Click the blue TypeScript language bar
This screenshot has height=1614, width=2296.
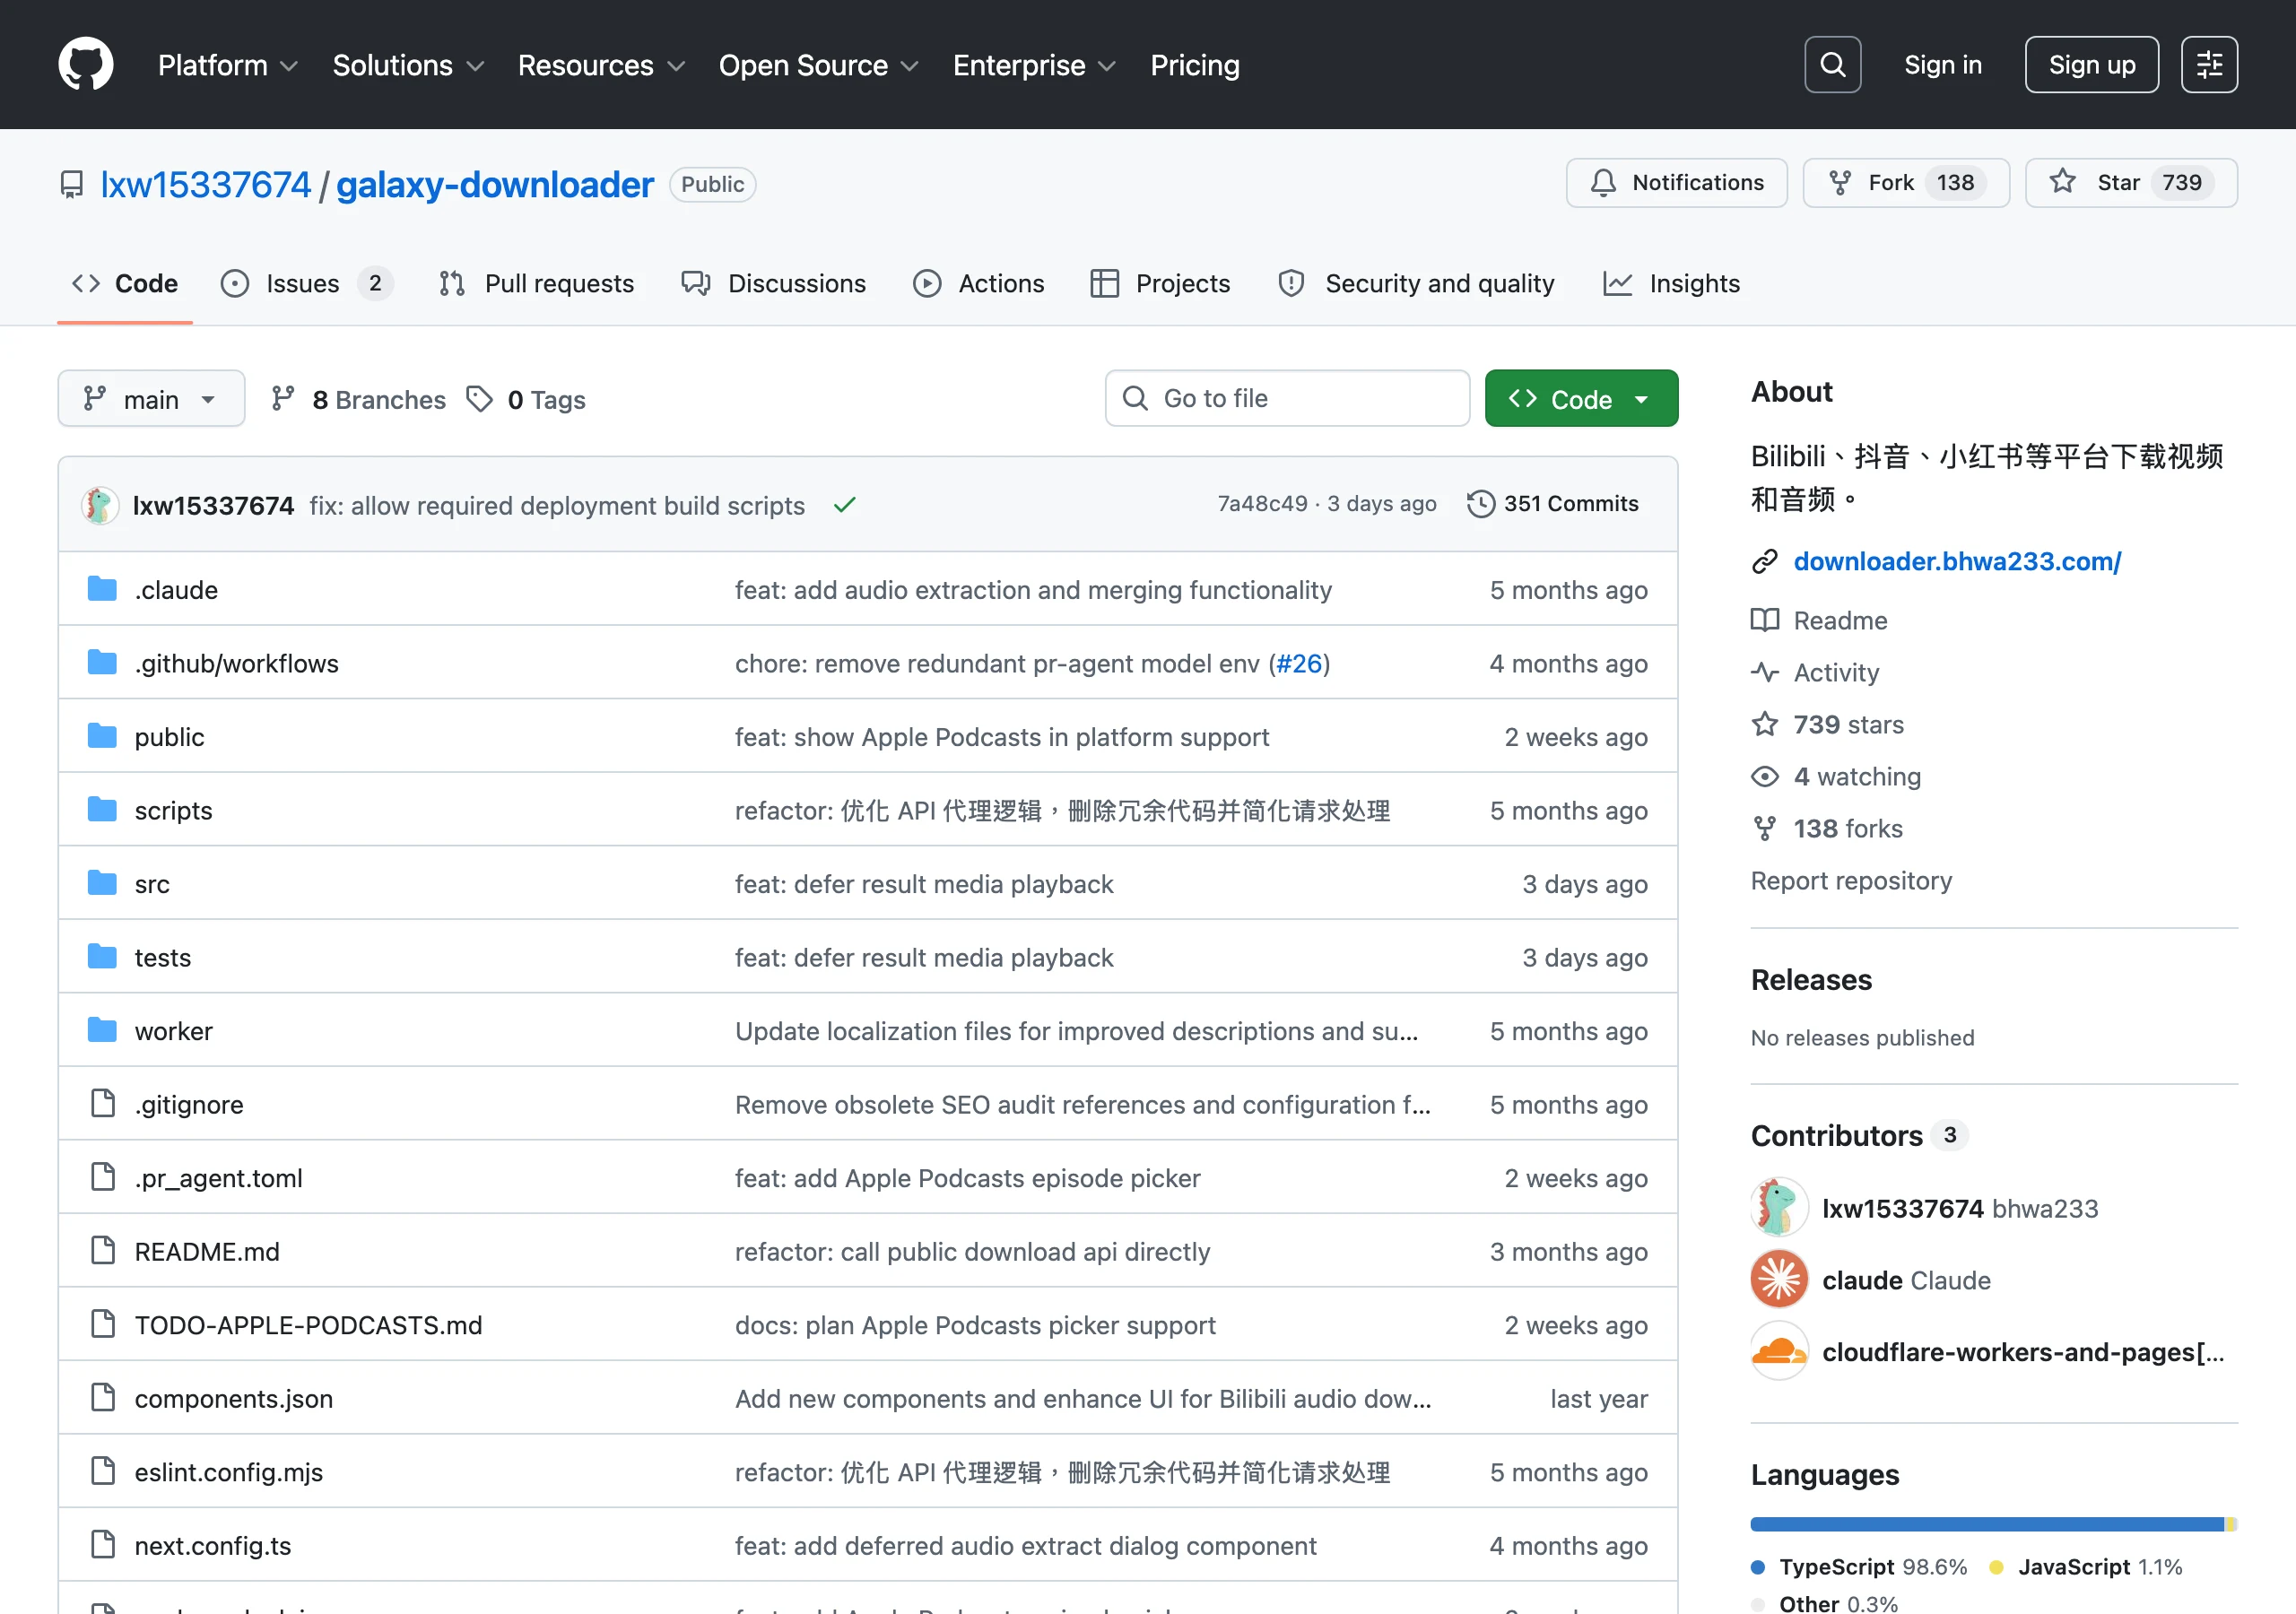click(1986, 1524)
